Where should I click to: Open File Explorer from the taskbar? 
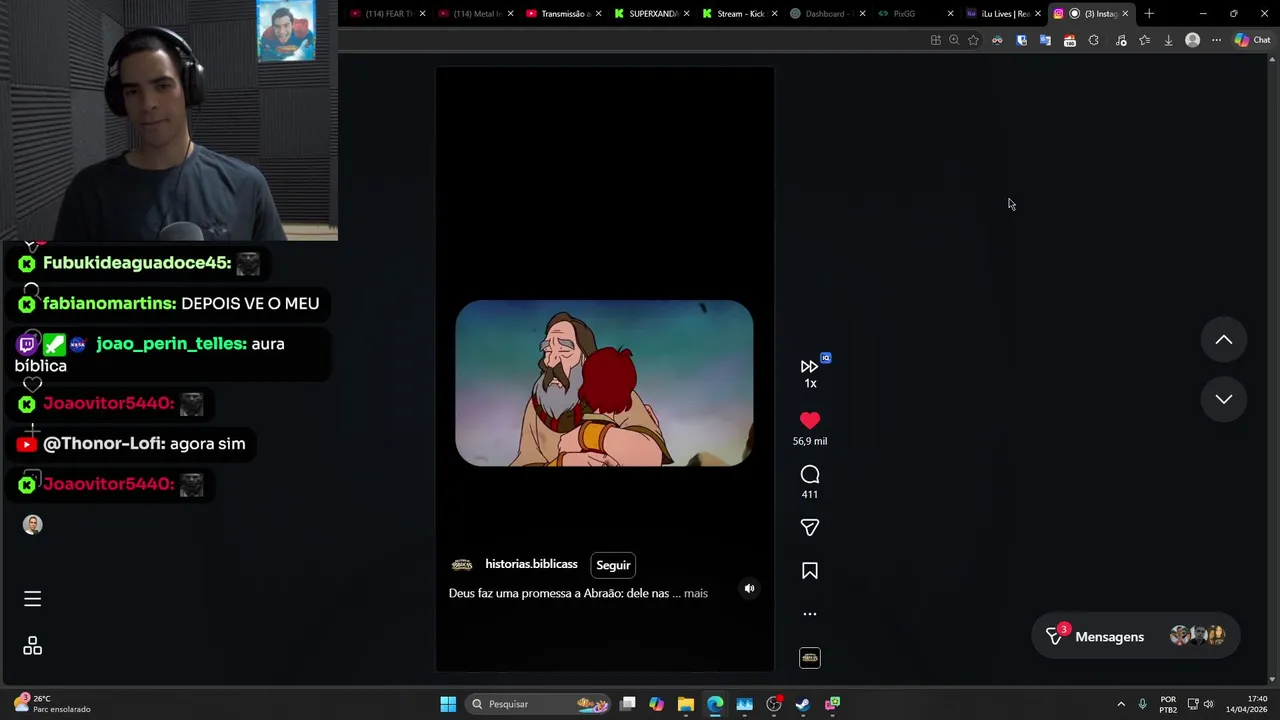(x=685, y=704)
